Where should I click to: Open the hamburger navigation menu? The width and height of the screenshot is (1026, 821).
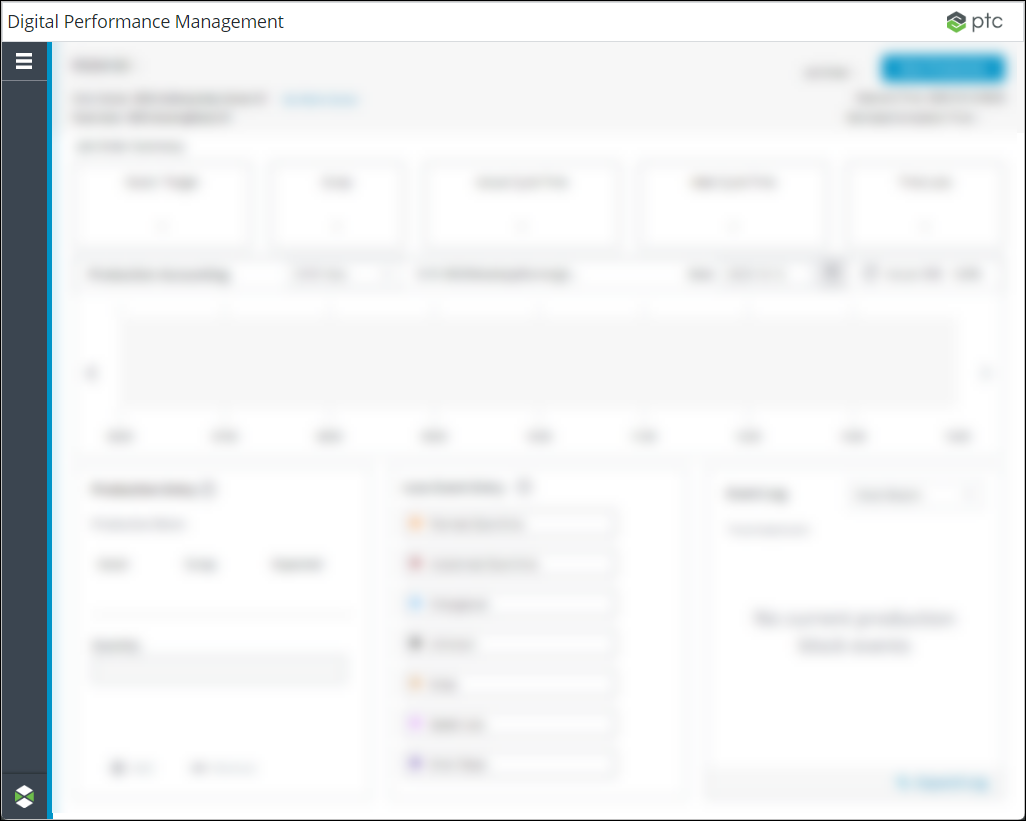pyautogui.click(x=24, y=61)
